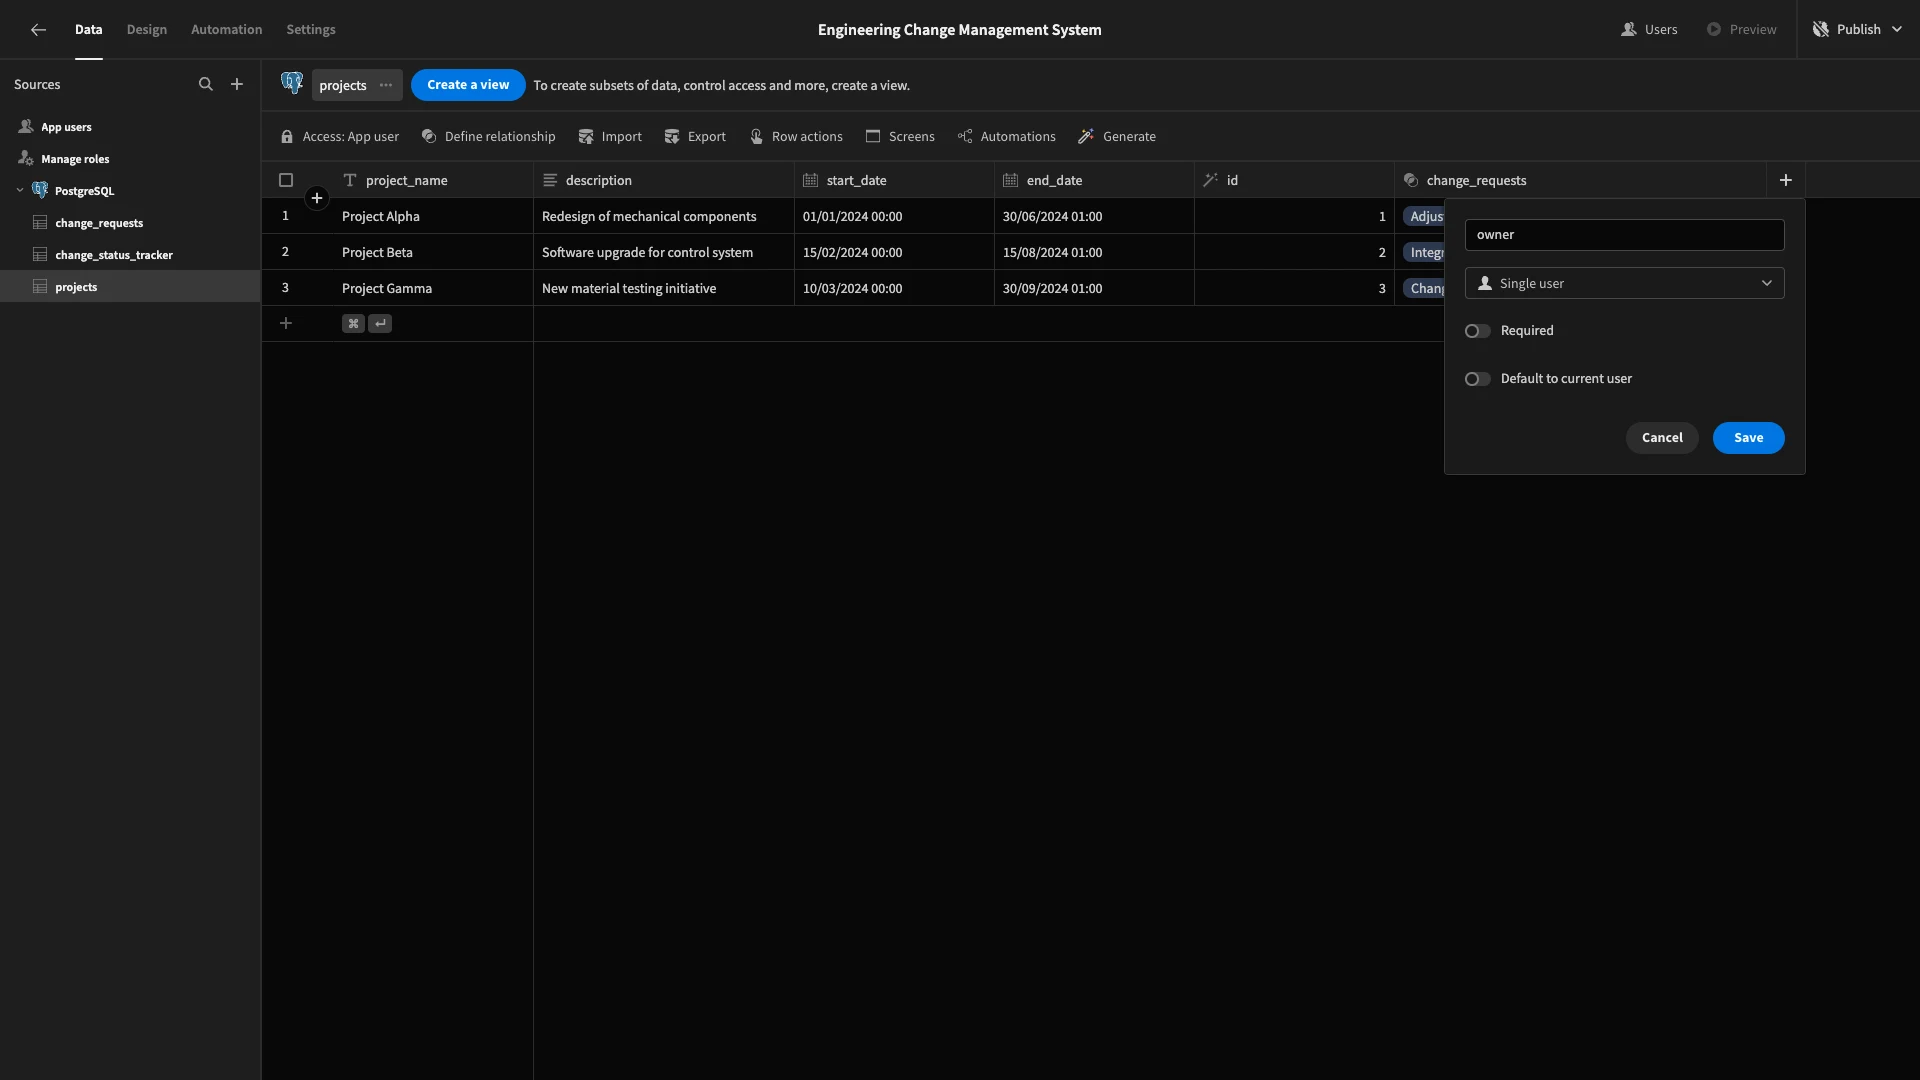
Task: Edit the owner column name field
Action: click(1624, 235)
